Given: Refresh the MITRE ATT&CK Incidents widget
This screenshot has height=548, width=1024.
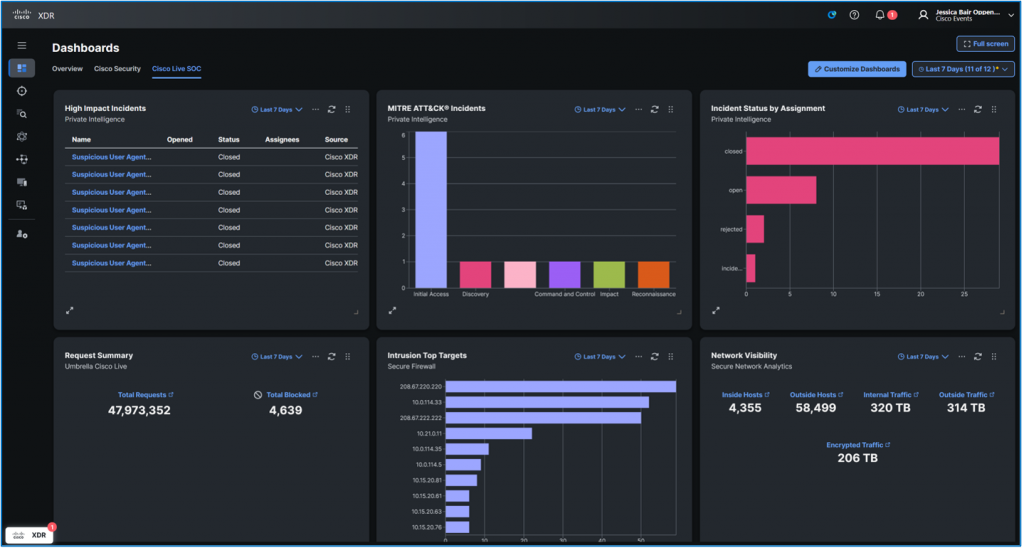Looking at the screenshot, I should tap(654, 109).
